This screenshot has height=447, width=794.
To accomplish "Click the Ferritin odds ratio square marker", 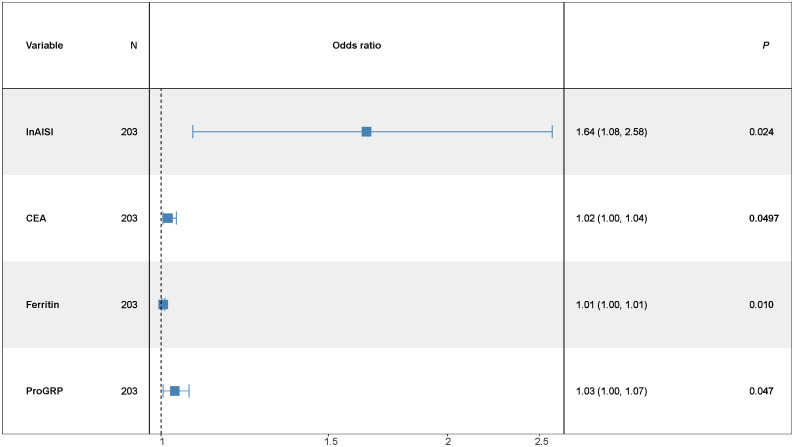I will tap(163, 304).
